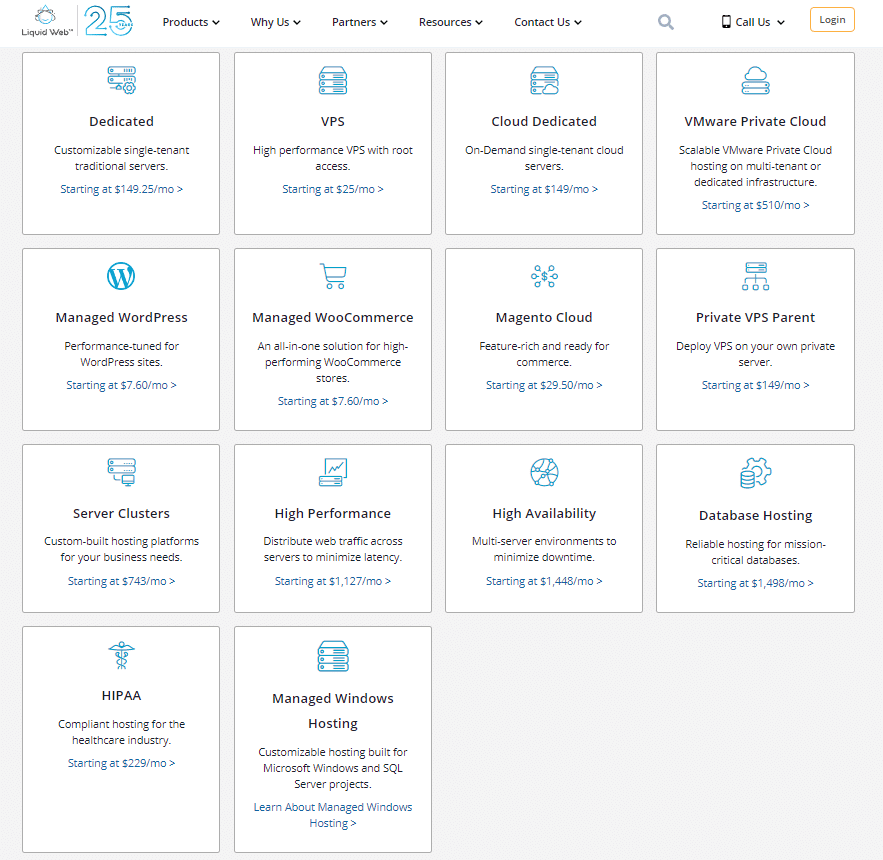Click the HIPAA card heading

pyautogui.click(x=121, y=696)
